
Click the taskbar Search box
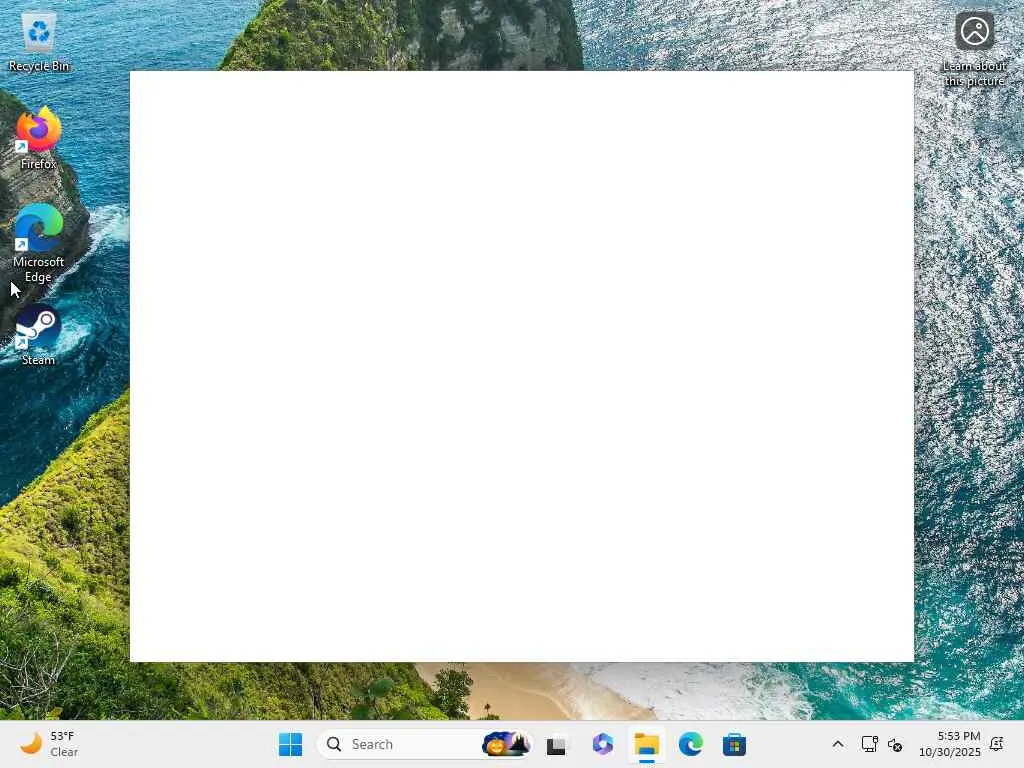coord(424,744)
